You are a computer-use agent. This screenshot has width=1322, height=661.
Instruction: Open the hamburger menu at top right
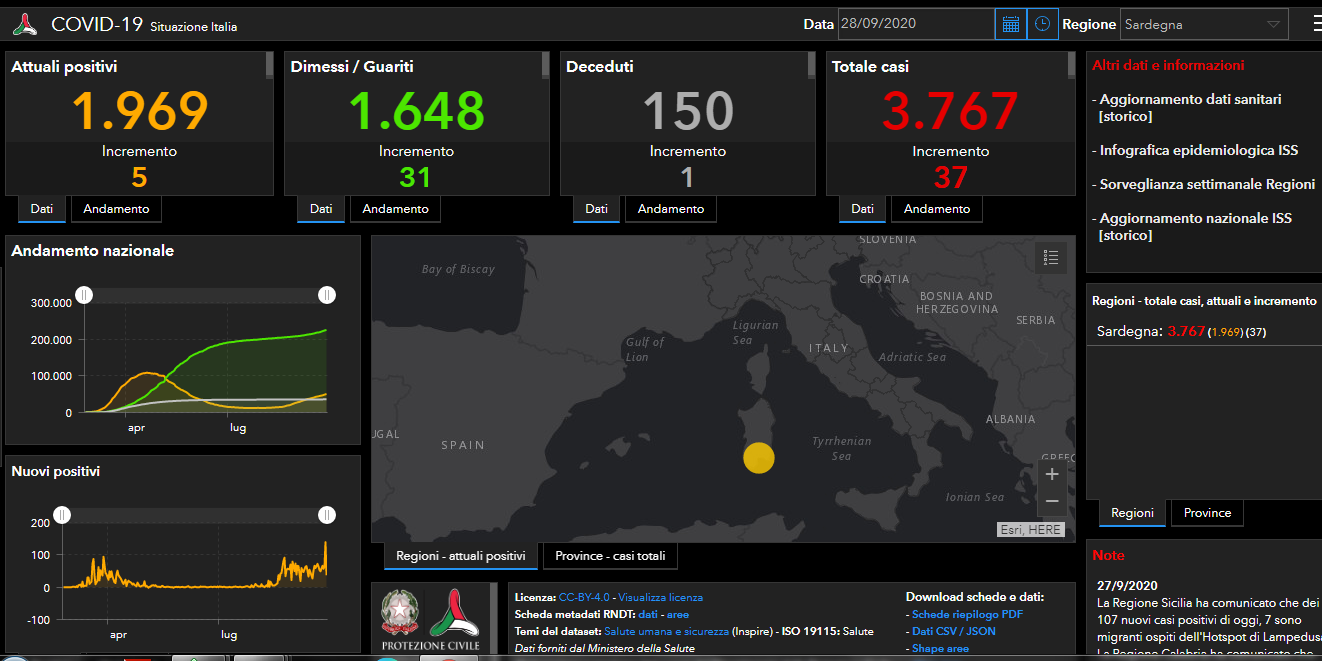click(1316, 24)
